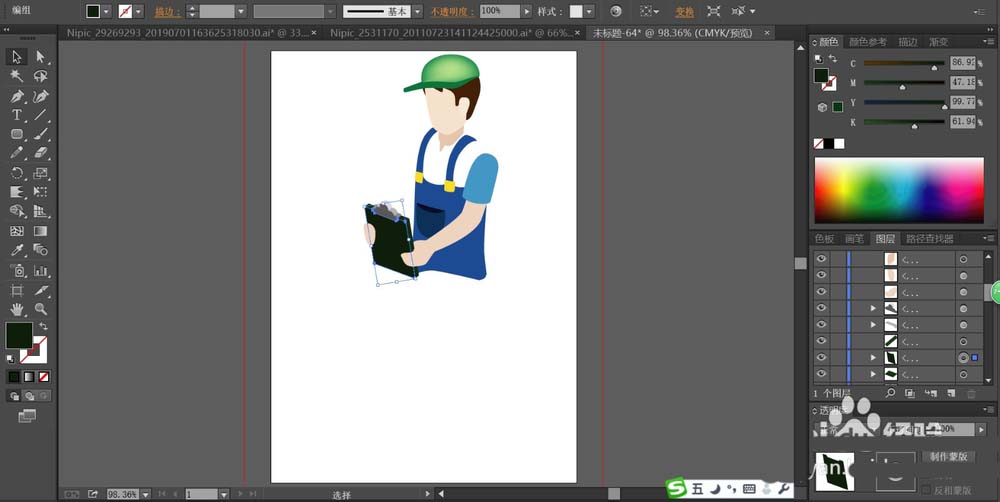Click the 变换 link in control bar
Viewport: 1000px width, 502px height.
pyautogui.click(x=684, y=12)
